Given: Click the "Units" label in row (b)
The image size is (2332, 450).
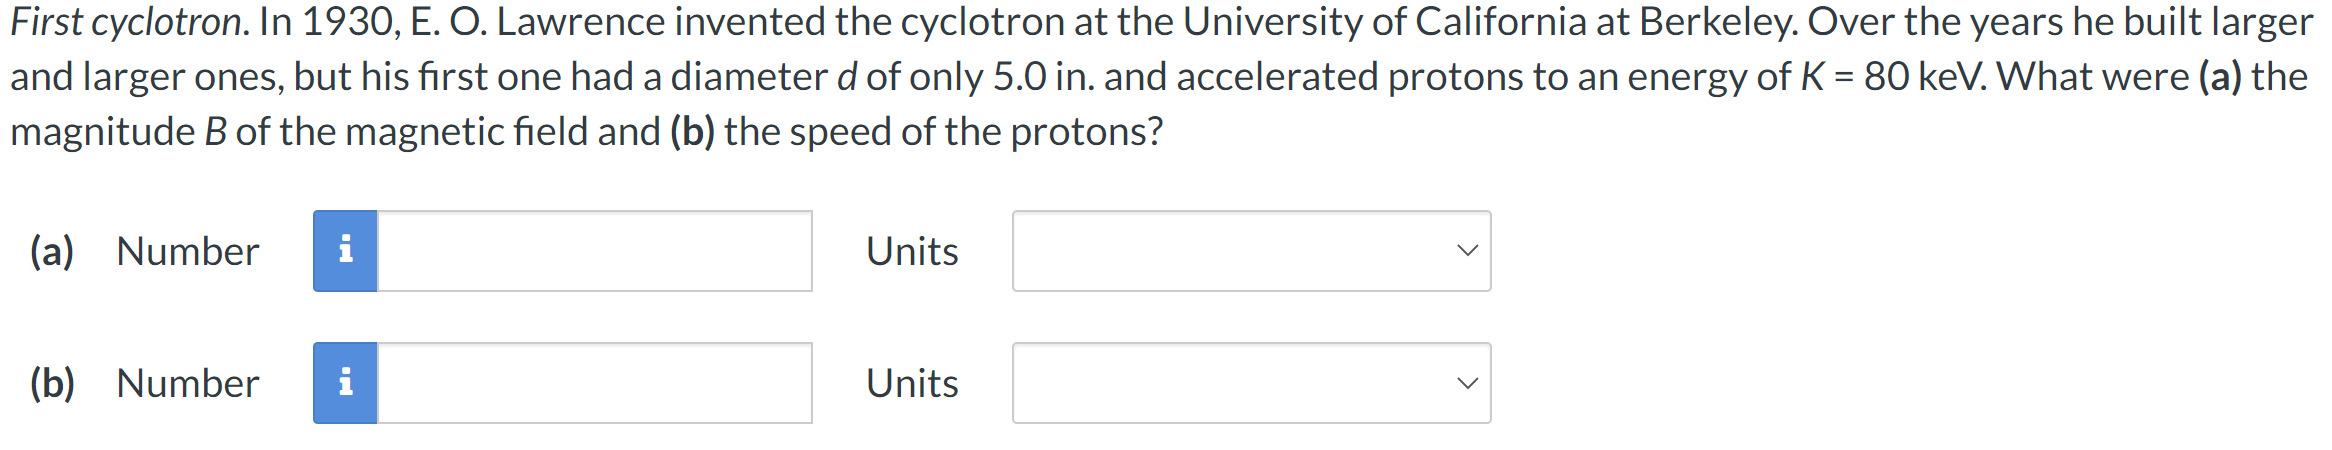Looking at the screenshot, I should pos(912,383).
